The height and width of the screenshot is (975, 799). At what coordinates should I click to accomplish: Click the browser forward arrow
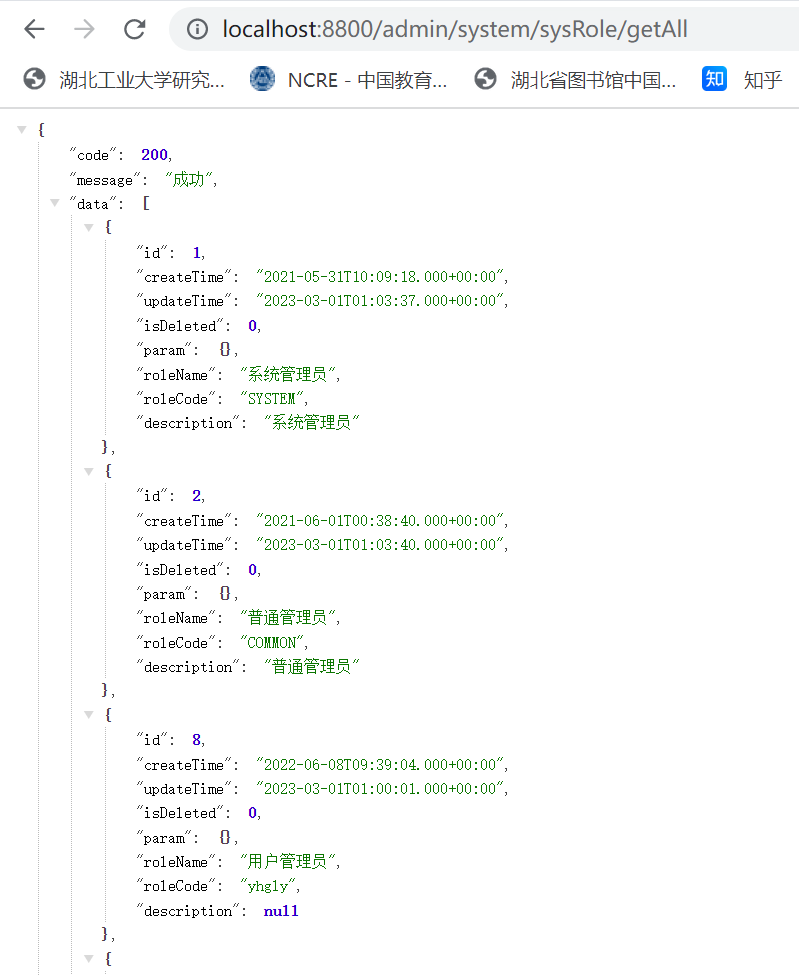tap(85, 29)
